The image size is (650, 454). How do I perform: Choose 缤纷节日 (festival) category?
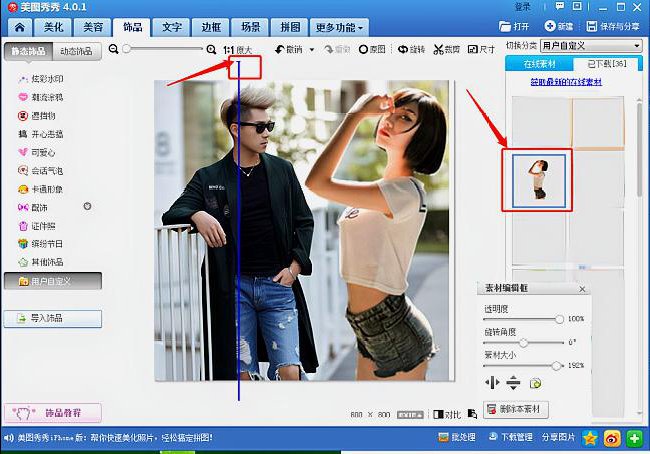point(41,244)
